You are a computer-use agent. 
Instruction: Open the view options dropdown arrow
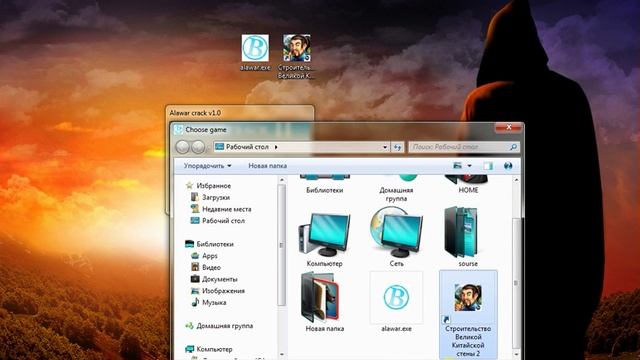point(469,166)
